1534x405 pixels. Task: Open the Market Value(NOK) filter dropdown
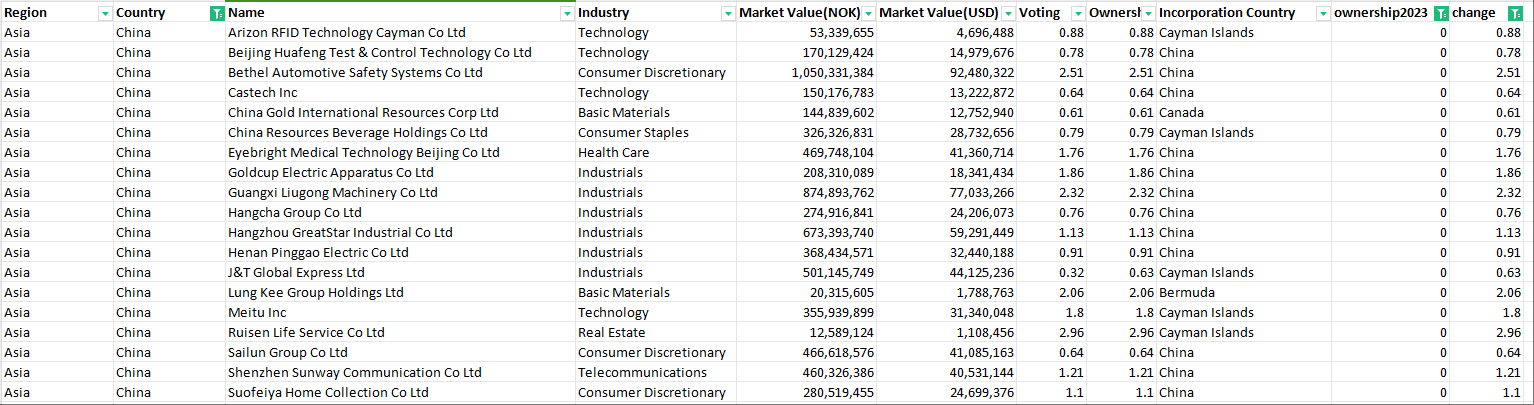(868, 13)
